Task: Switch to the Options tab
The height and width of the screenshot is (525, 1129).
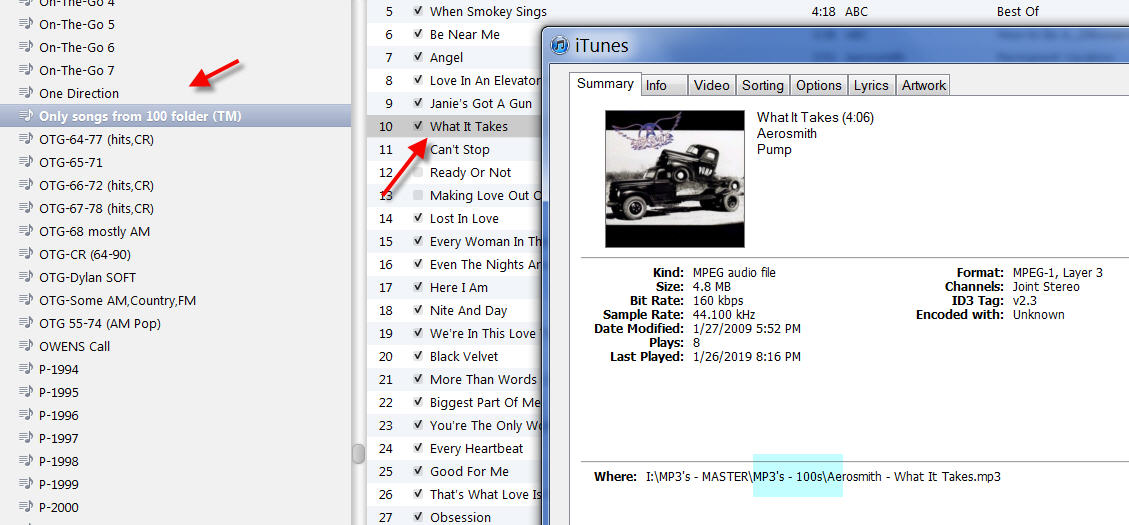Action: point(819,85)
